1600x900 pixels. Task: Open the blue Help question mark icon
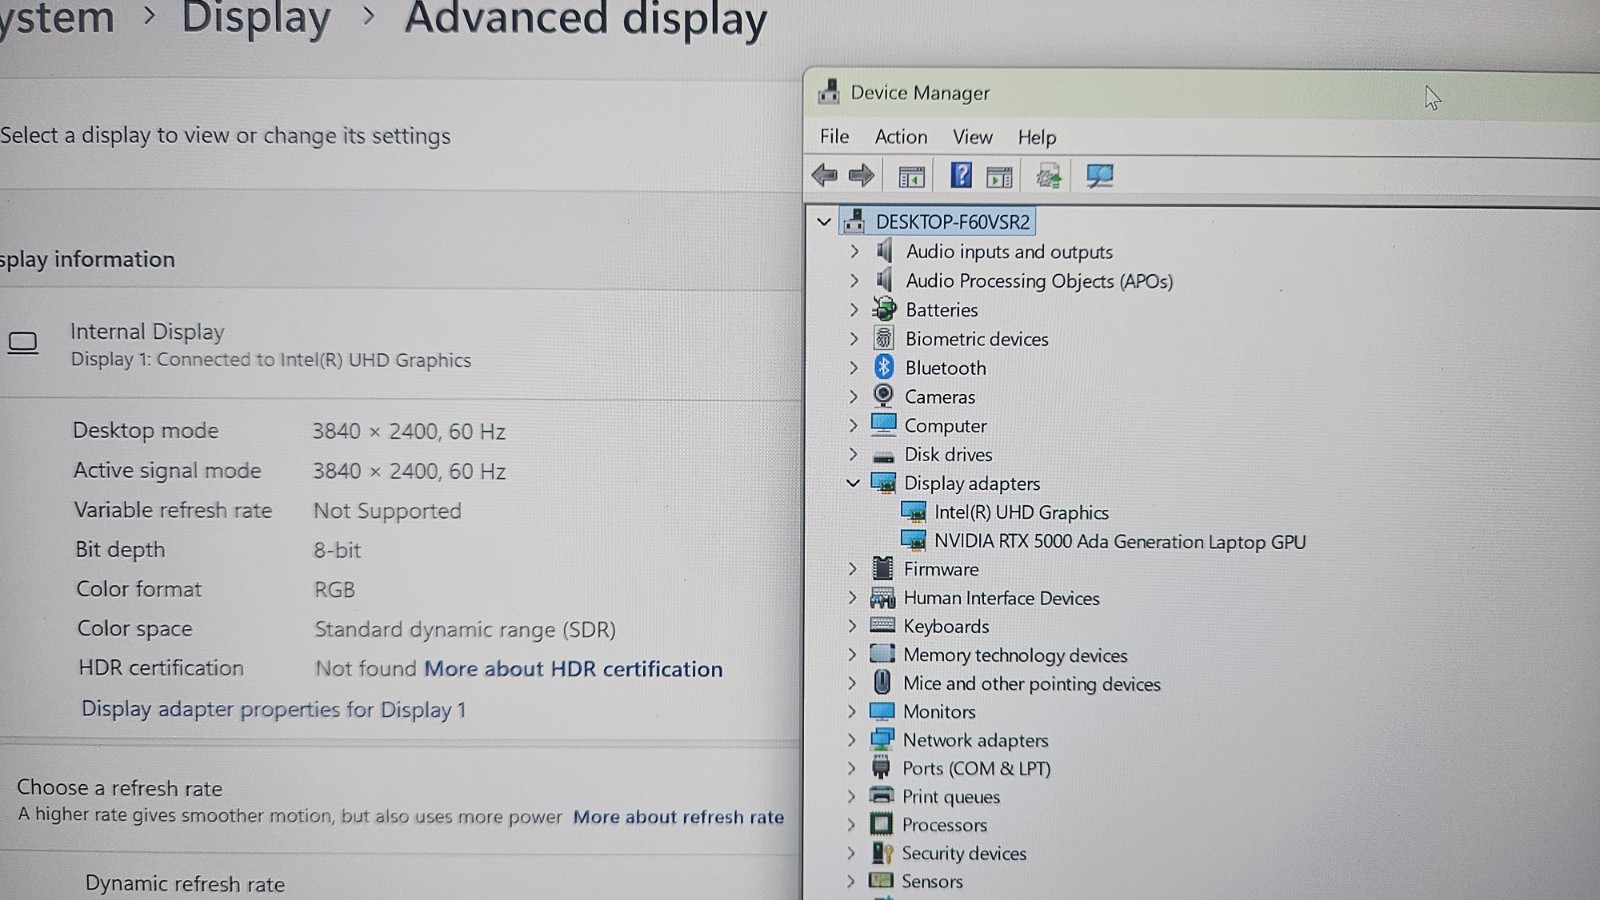click(960, 176)
